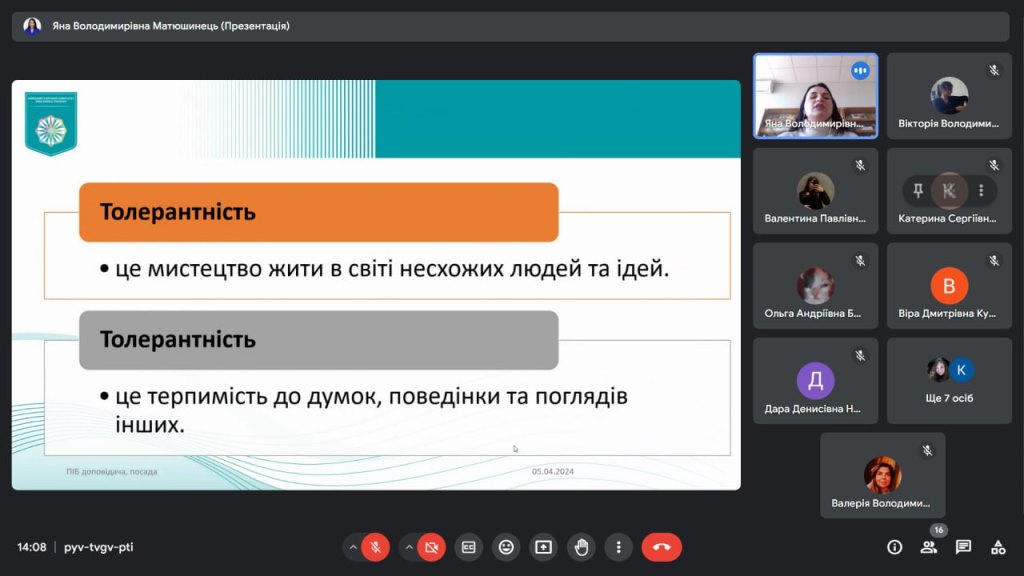
Task: Expand microphone audio settings arrow
Action: (353, 547)
